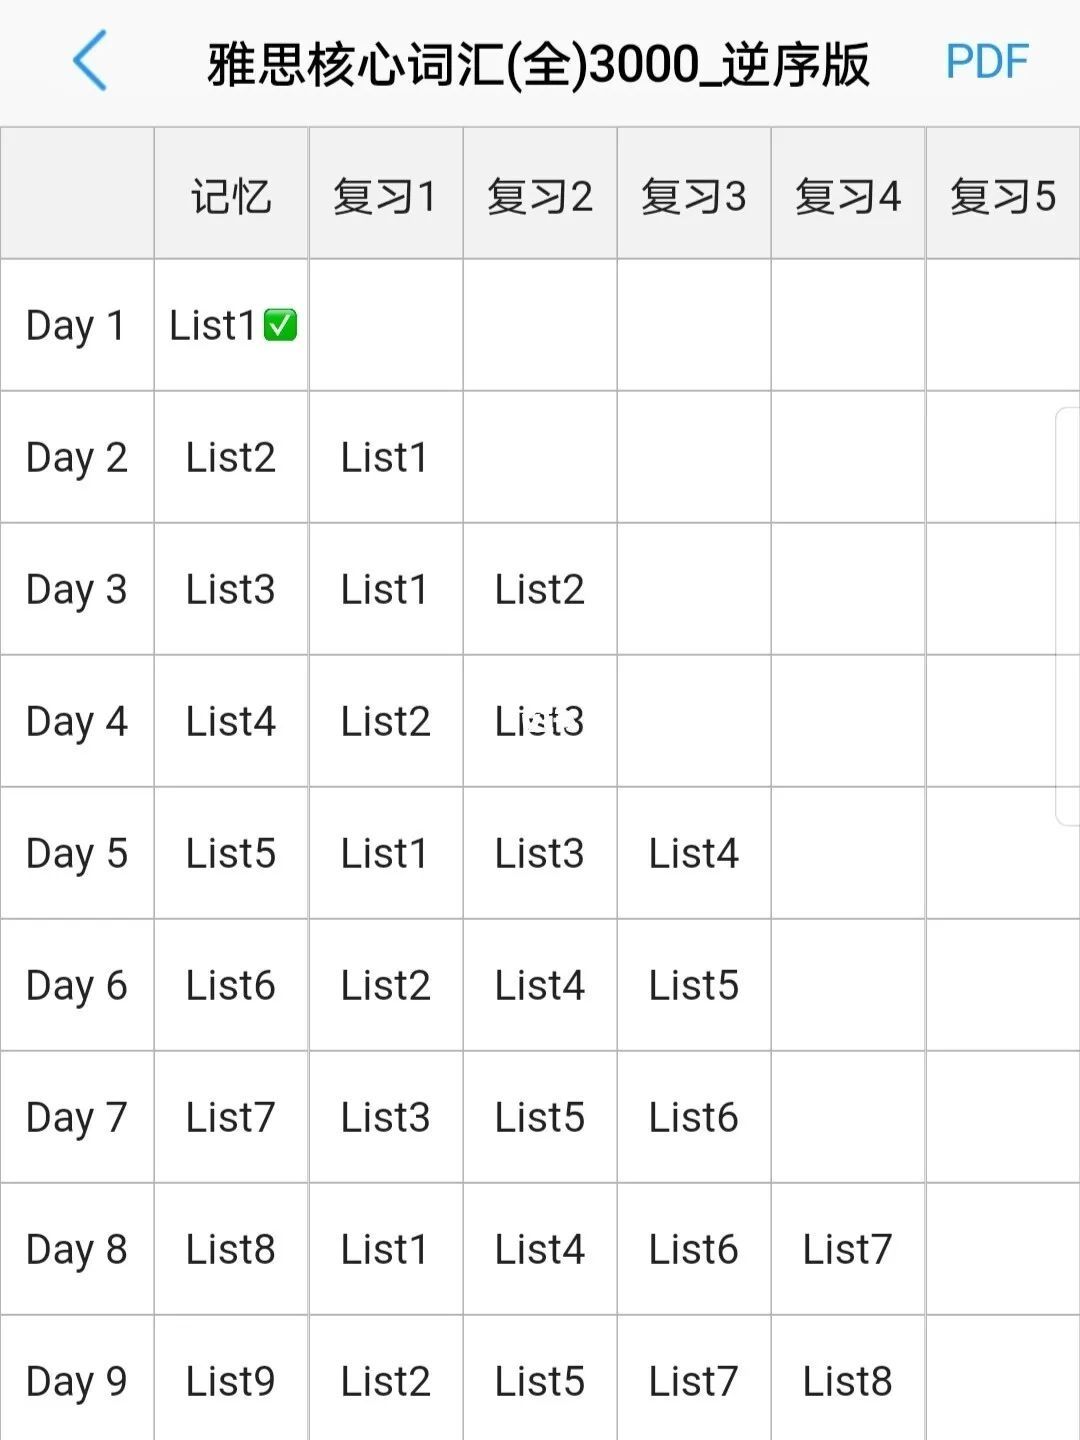Select the Day 5 row label
Viewport: 1080px width, 1440px height.
point(77,854)
